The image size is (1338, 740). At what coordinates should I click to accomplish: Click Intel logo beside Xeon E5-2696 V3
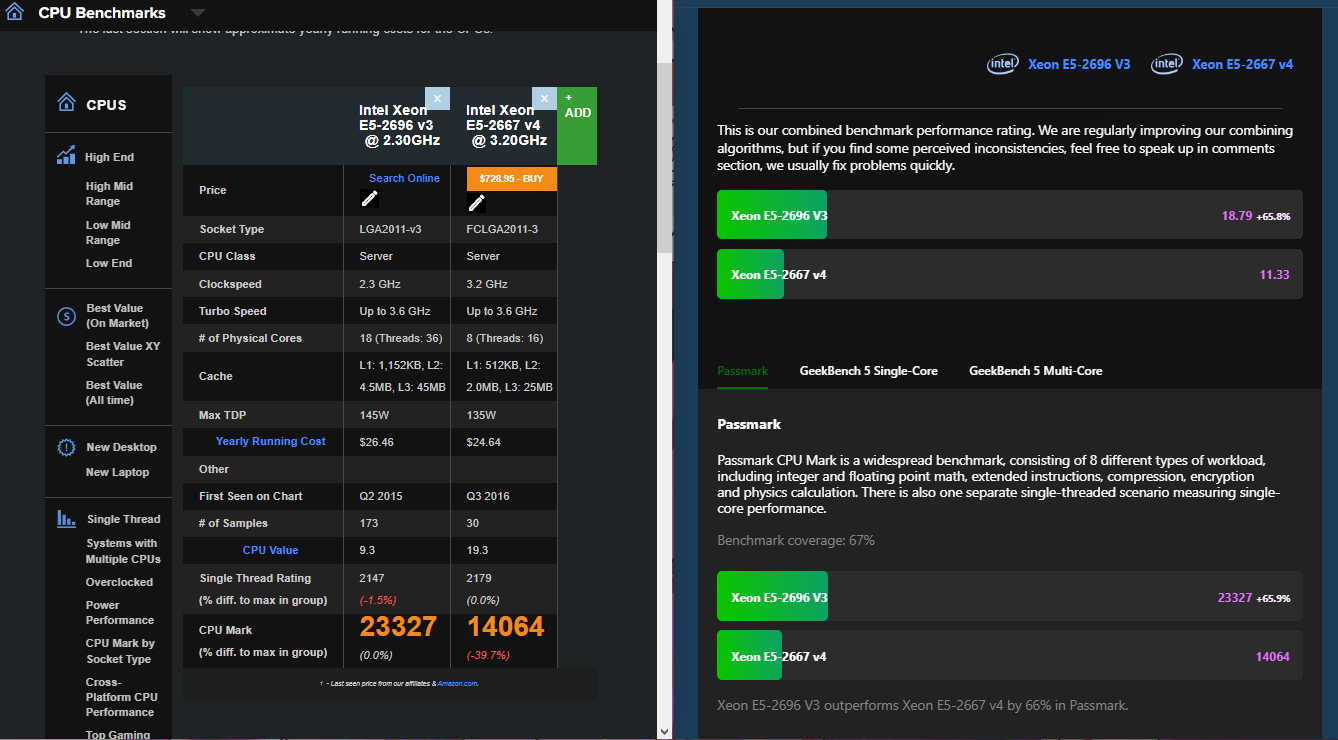(x=1003, y=64)
